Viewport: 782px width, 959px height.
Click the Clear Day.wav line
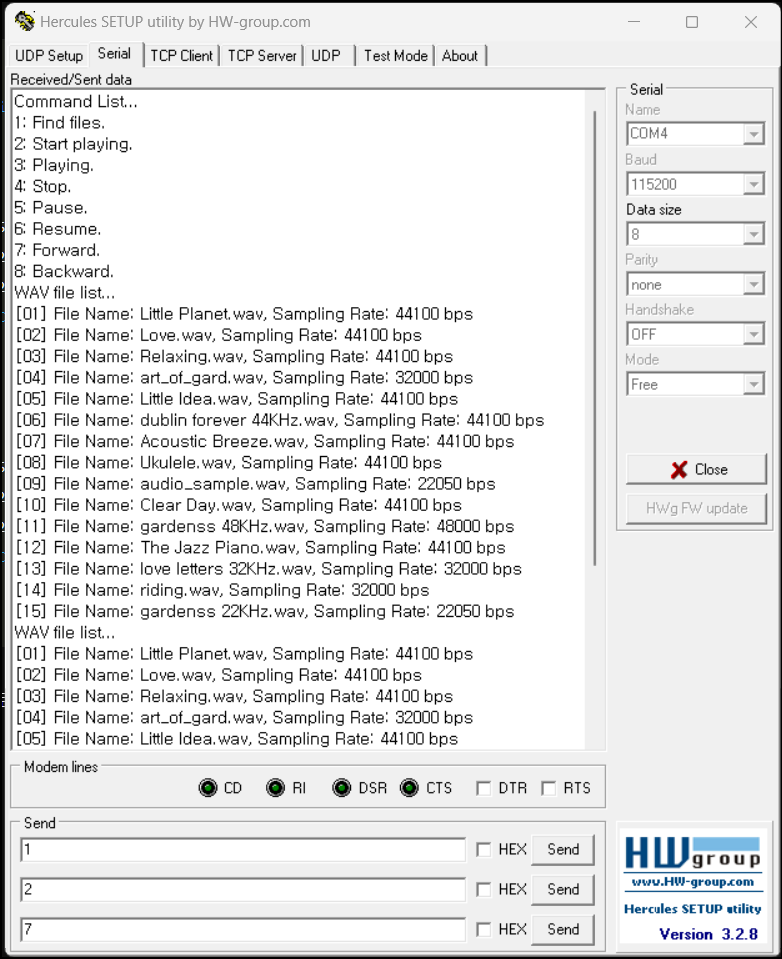[x=238, y=505]
